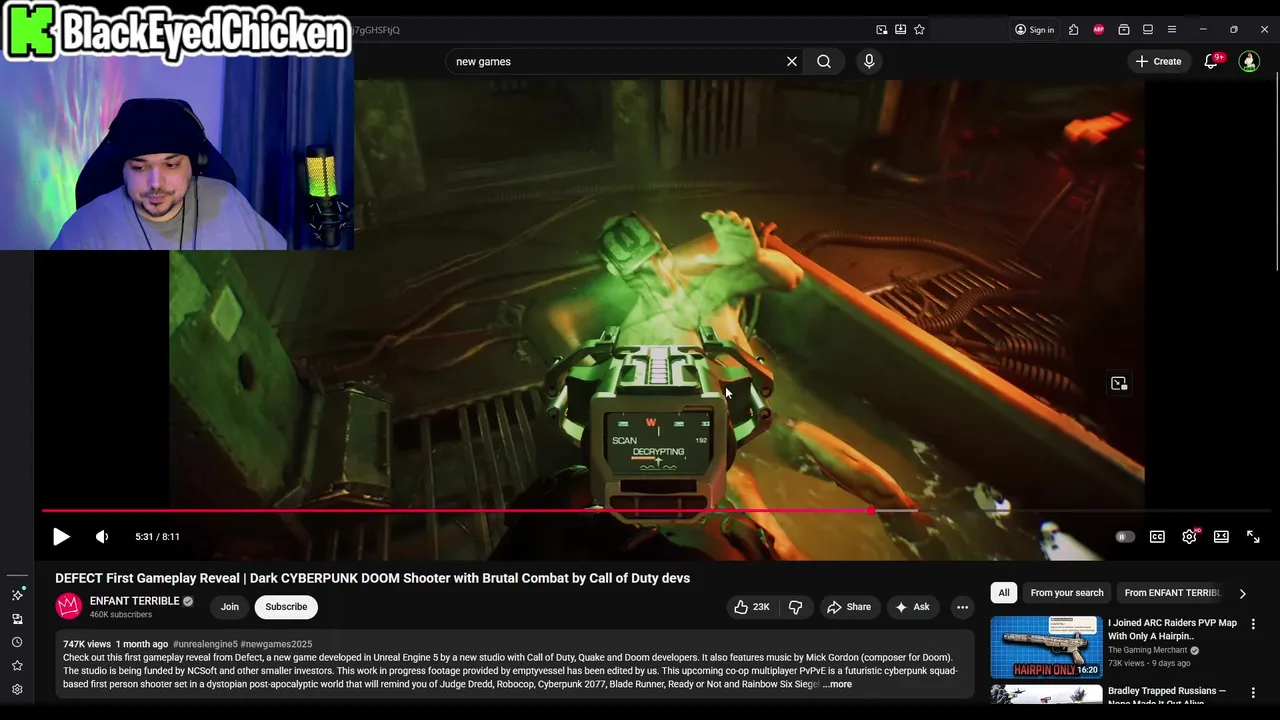Click the '747K views' description text
Image resolution: width=1280 pixels, height=720 pixels.
87,644
